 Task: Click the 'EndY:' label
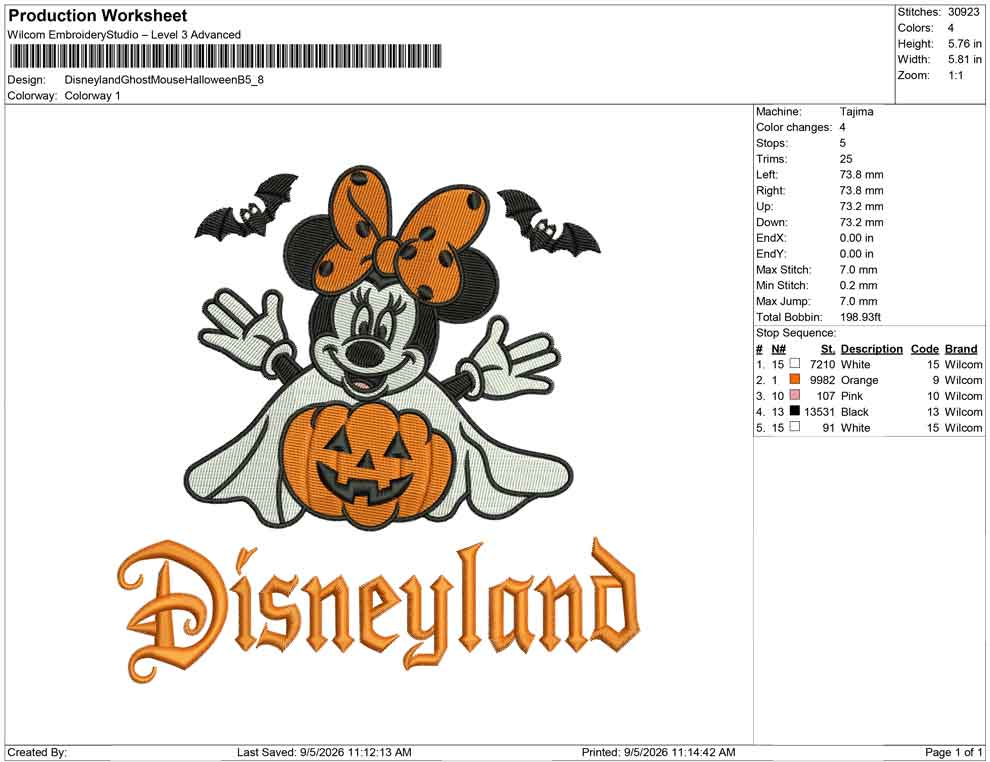(x=770, y=254)
